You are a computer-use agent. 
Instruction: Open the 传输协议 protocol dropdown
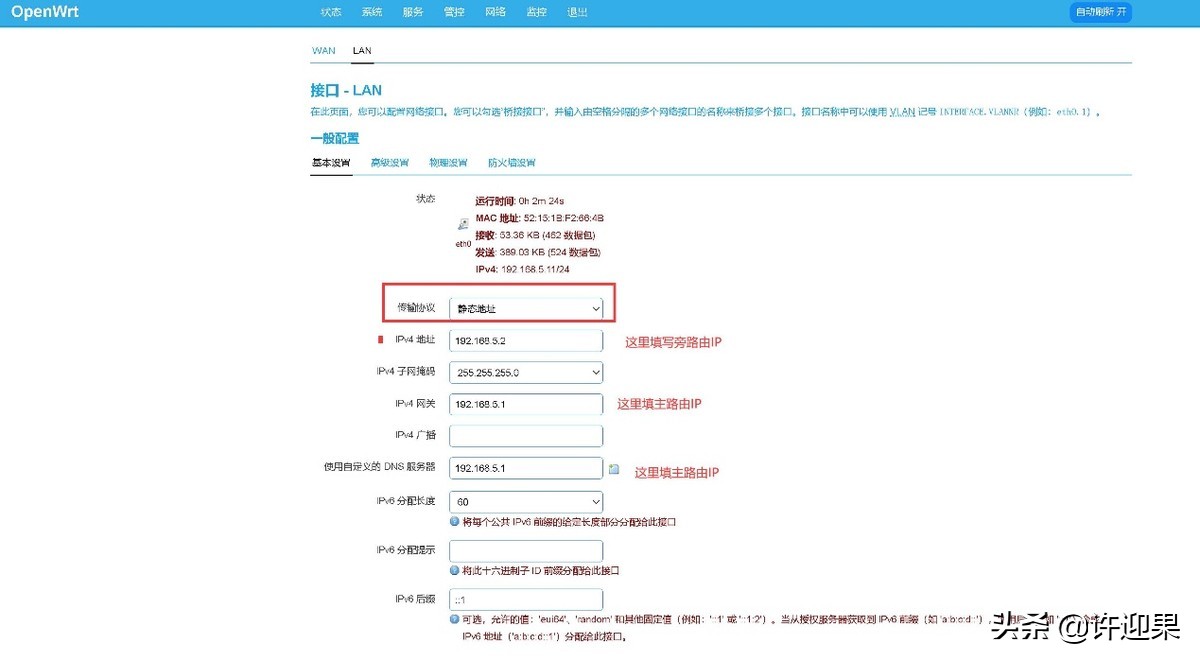(x=525, y=308)
